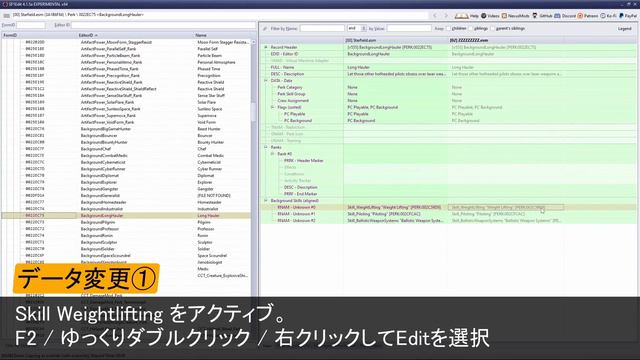Sort by the FormID column header
Viewport: 640px width, 360px height.
39,36
